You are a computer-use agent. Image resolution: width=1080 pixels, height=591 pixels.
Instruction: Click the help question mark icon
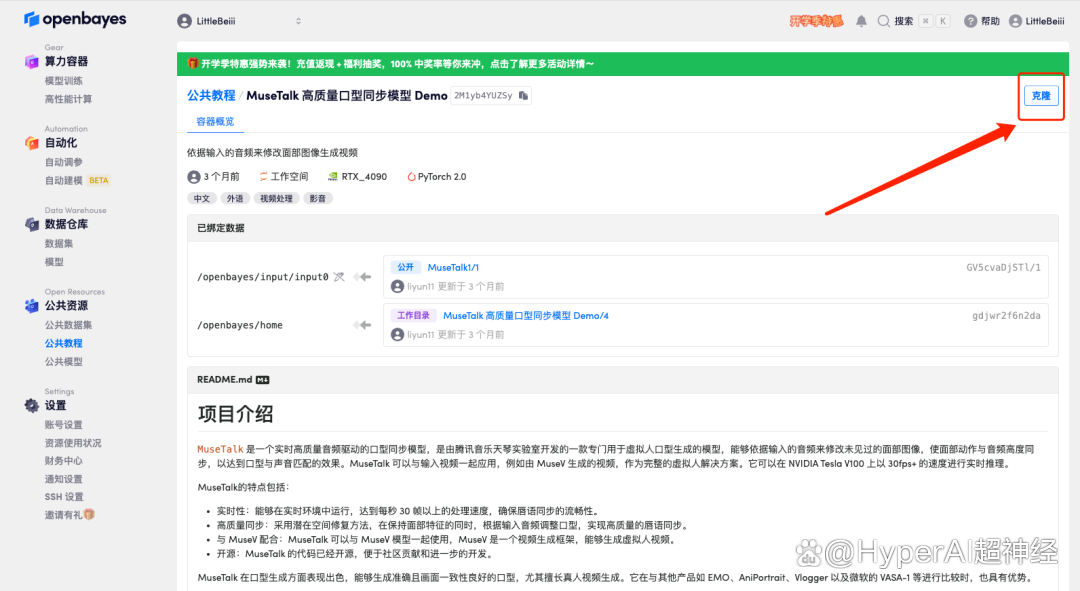[970, 21]
